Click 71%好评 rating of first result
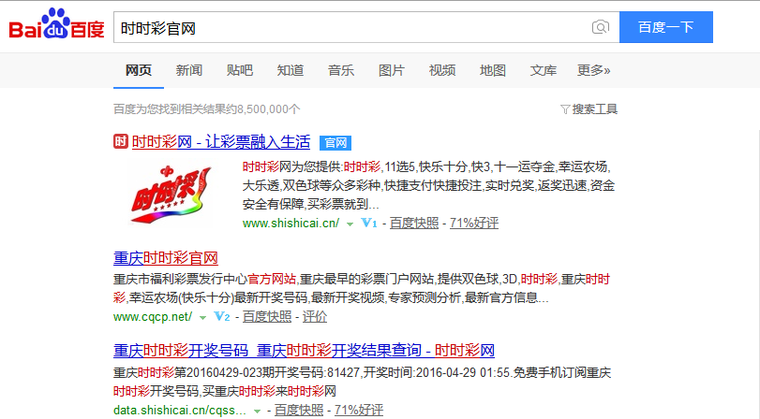The height and width of the screenshot is (419, 760). tap(474, 223)
